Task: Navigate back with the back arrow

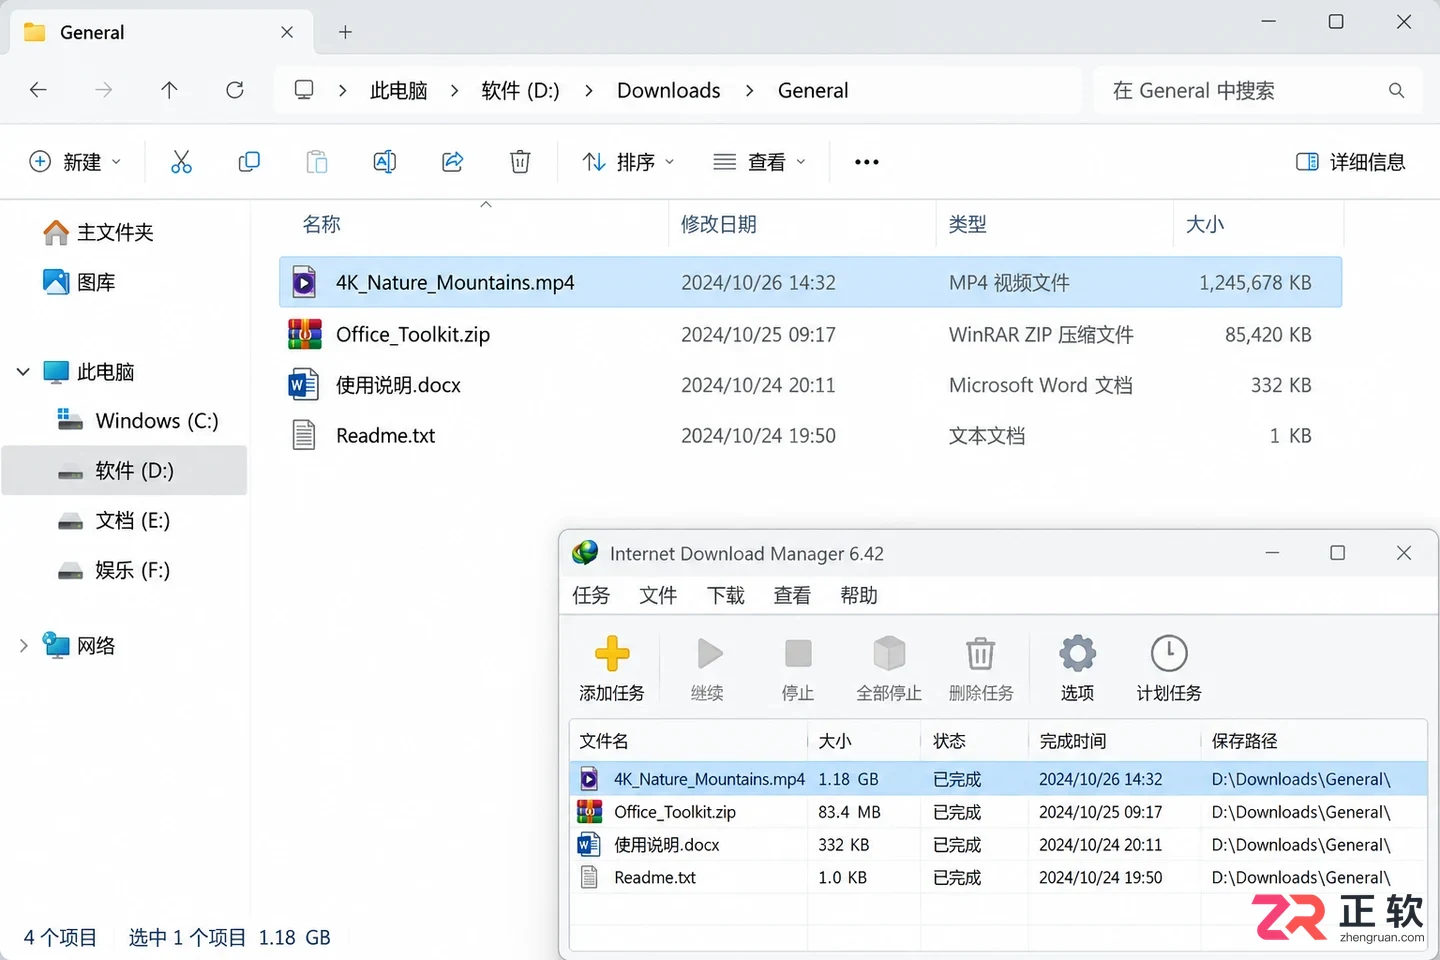Action: [38, 90]
